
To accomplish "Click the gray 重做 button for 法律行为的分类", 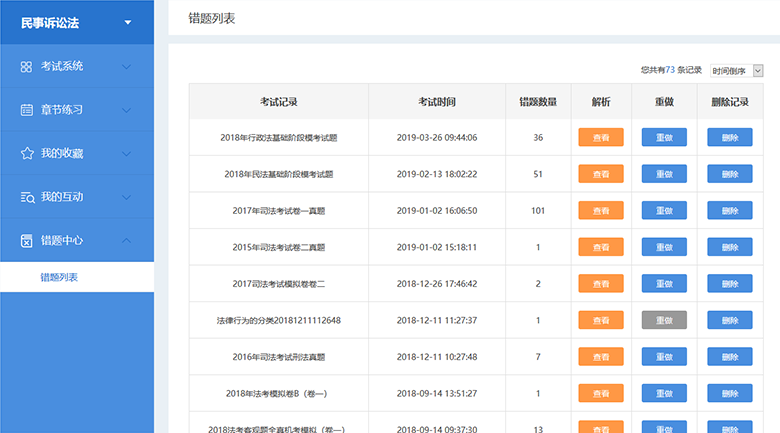I will point(664,320).
